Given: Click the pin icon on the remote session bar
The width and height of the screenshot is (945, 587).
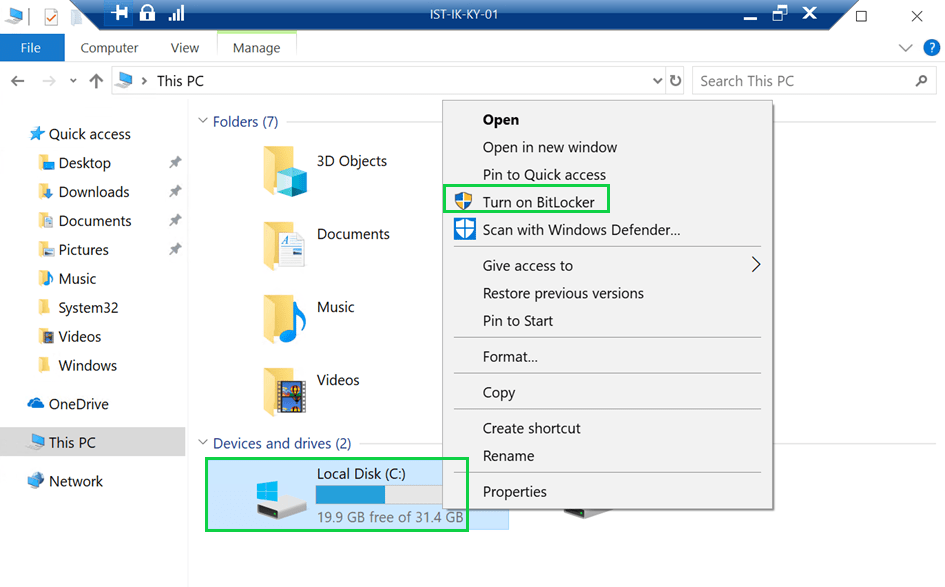Looking at the screenshot, I should [x=120, y=14].
